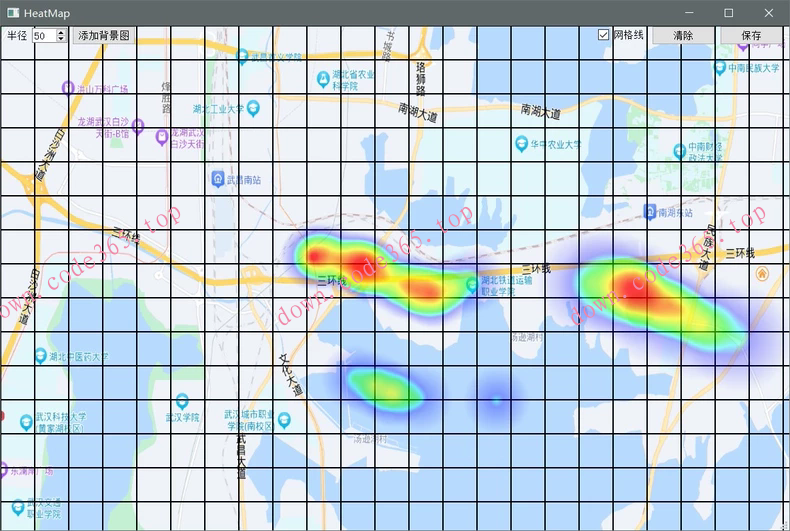Click the 华中农业大学 school marker icon
Image resolution: width=790 pixels, height=531 pixels.
(x=521, y=144)
